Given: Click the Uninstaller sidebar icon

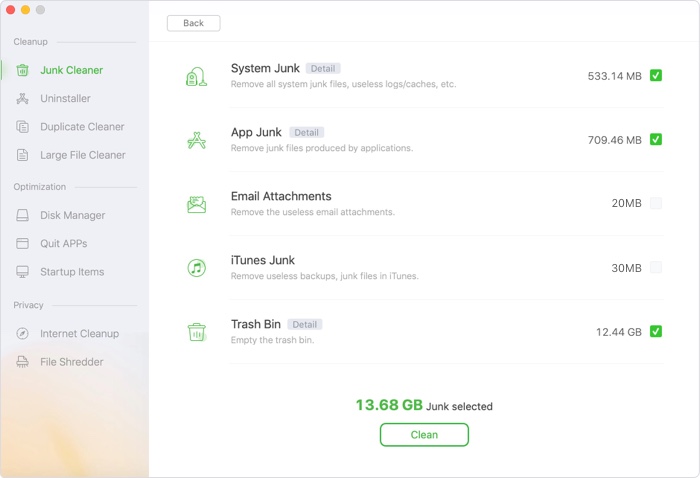Looking at the screenshot, I should pyautogui.click(x=22, y=99).
